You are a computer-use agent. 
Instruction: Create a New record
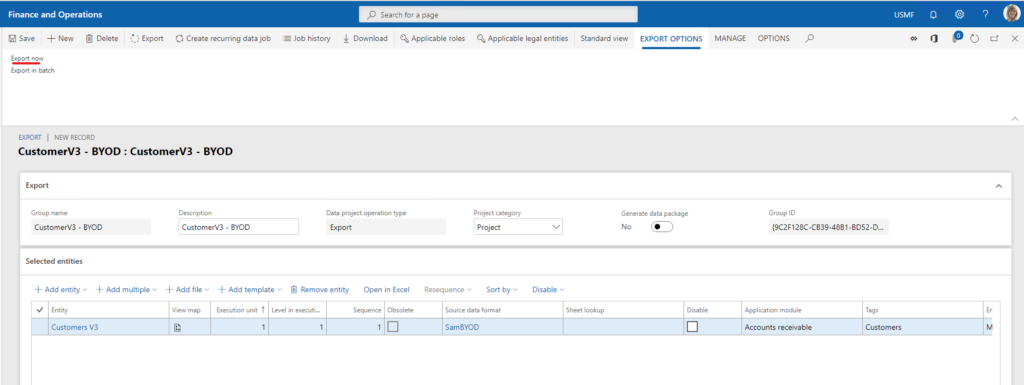[60, 38]
